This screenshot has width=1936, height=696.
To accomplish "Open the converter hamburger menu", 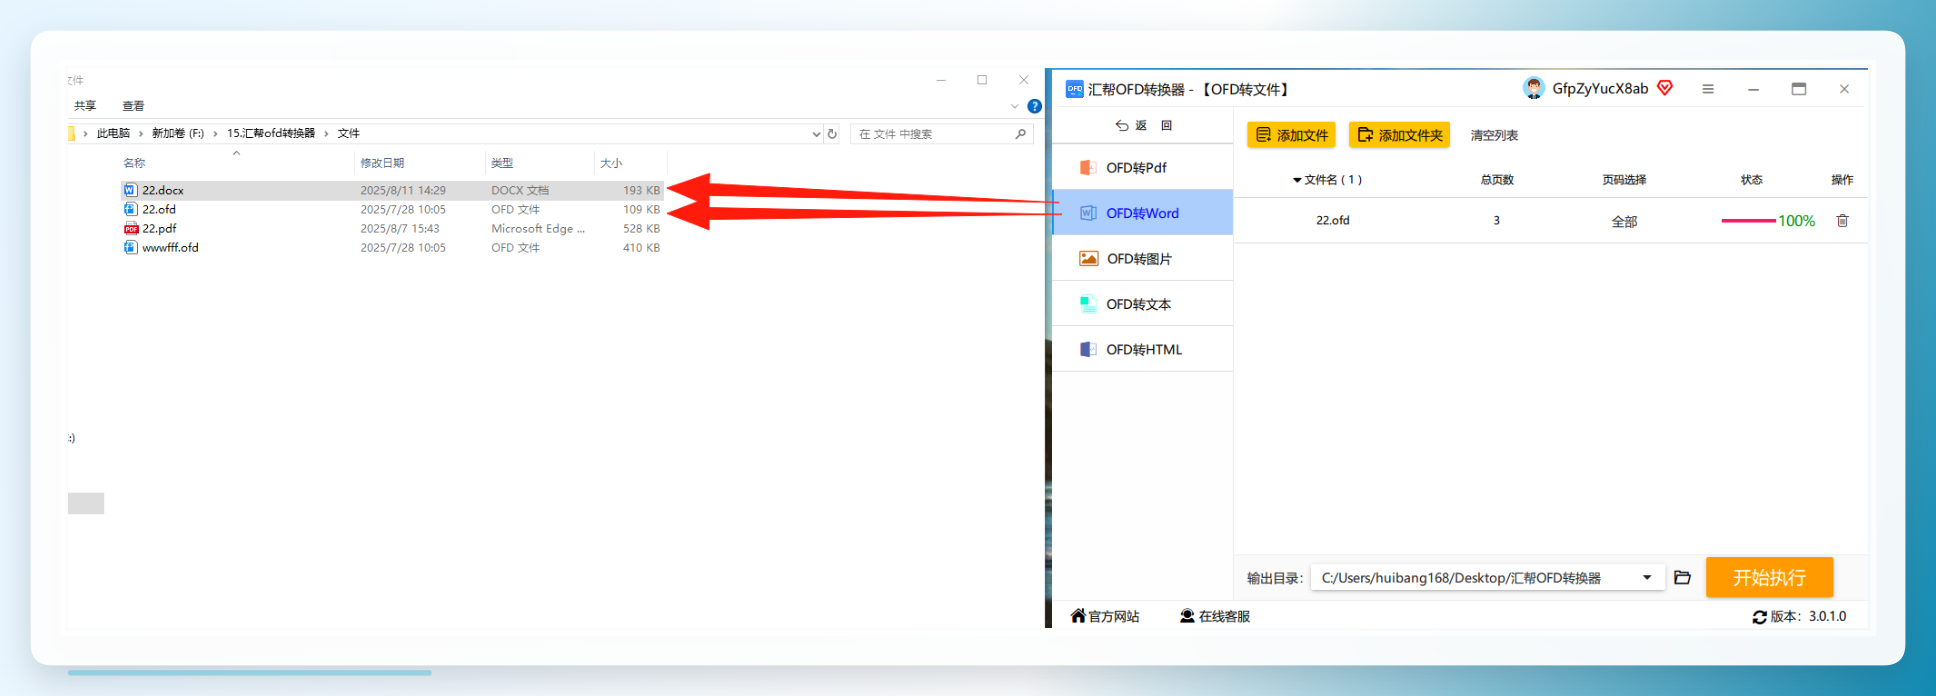I will click(x=1708, y=89).
